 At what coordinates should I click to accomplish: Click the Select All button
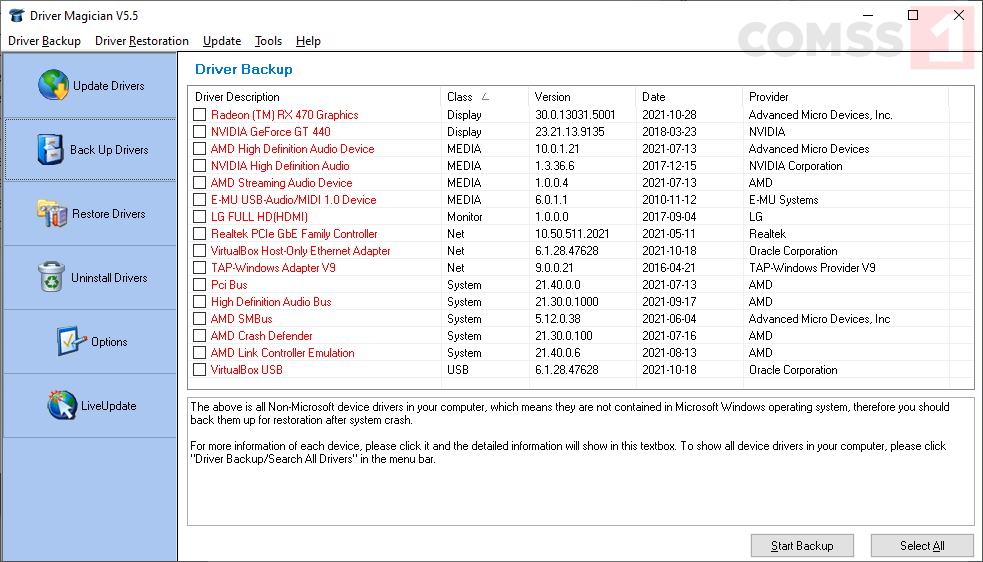point(922,546)
